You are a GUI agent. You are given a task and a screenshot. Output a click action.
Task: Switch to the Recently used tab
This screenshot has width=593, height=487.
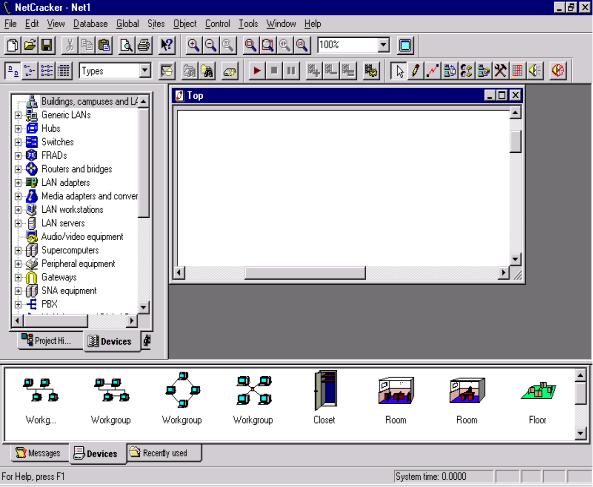click(165, 453)
